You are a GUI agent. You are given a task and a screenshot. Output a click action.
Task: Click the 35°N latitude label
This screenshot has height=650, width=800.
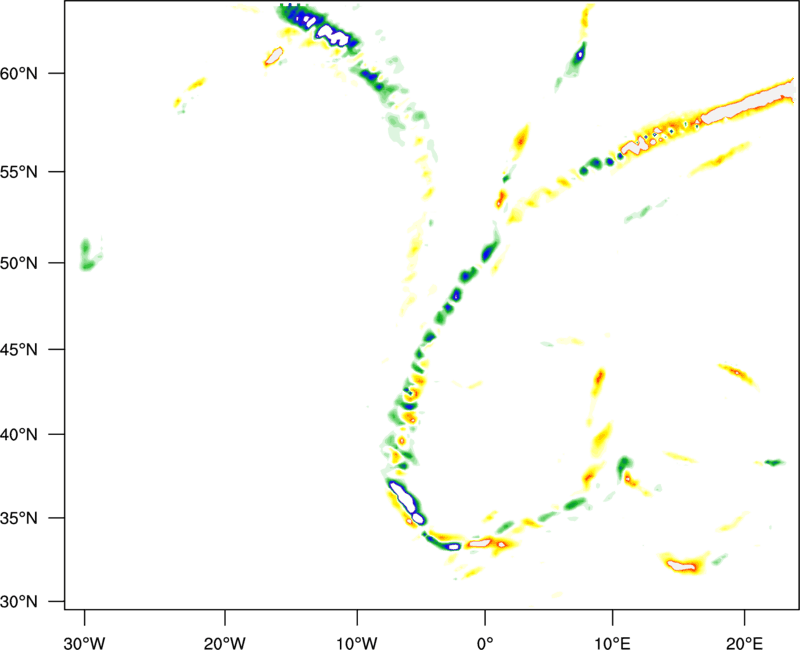[19, 518]
